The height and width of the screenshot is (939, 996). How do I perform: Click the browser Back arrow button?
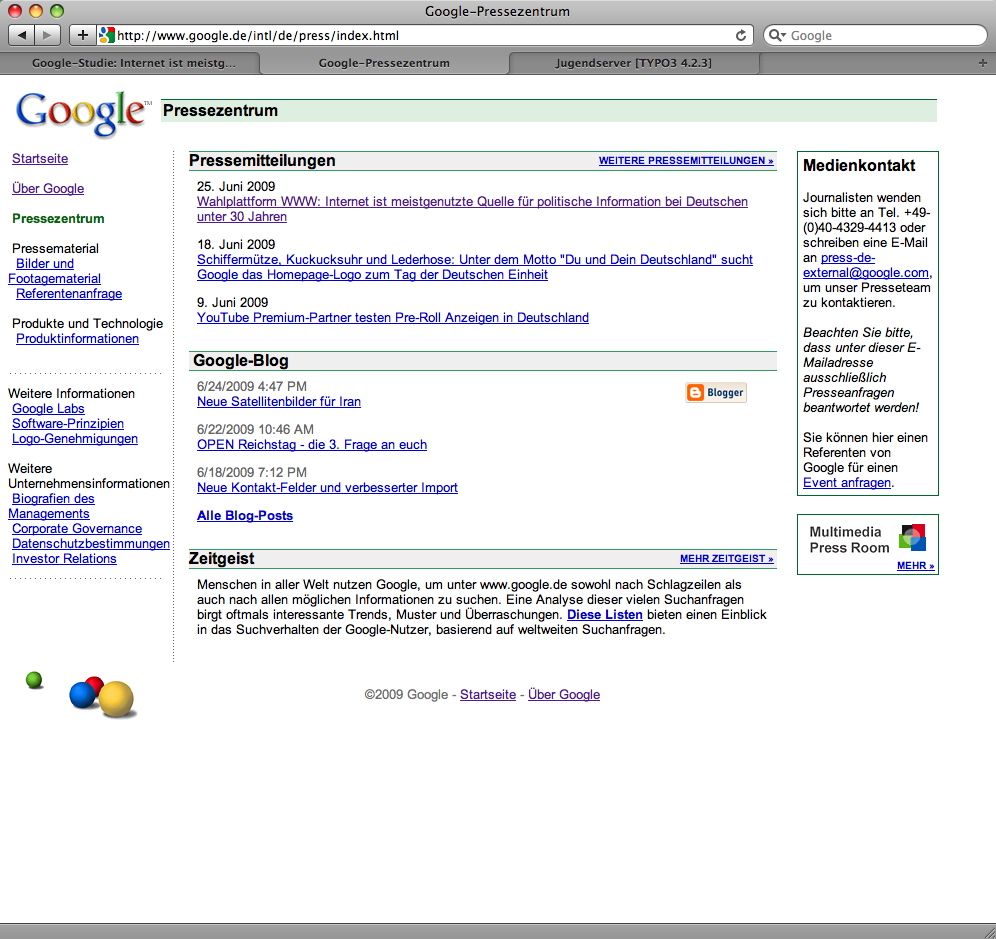(x=23, y=35)
